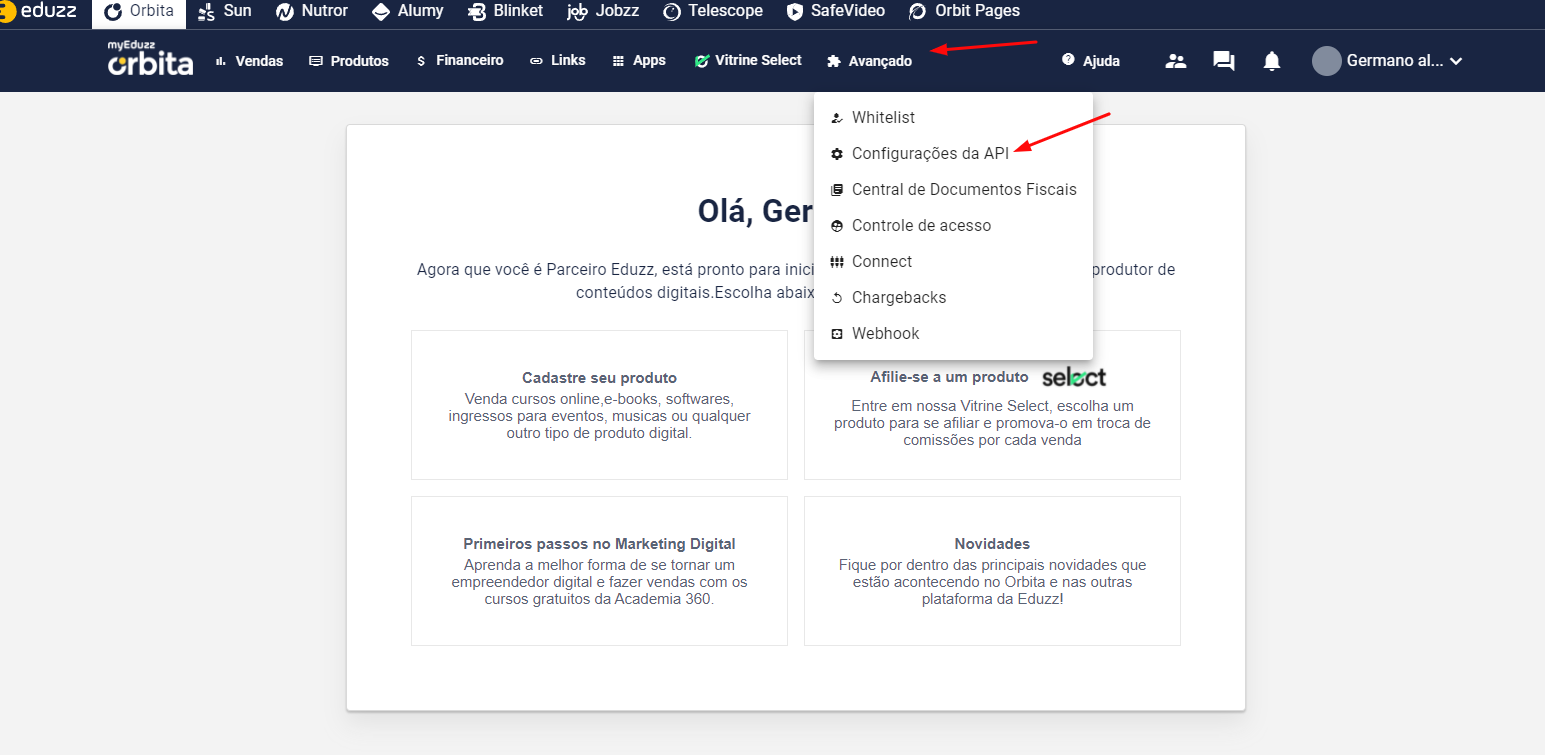Open the chat messages icon
This screenshot has width=1545, height=755.
point(1224,61)
